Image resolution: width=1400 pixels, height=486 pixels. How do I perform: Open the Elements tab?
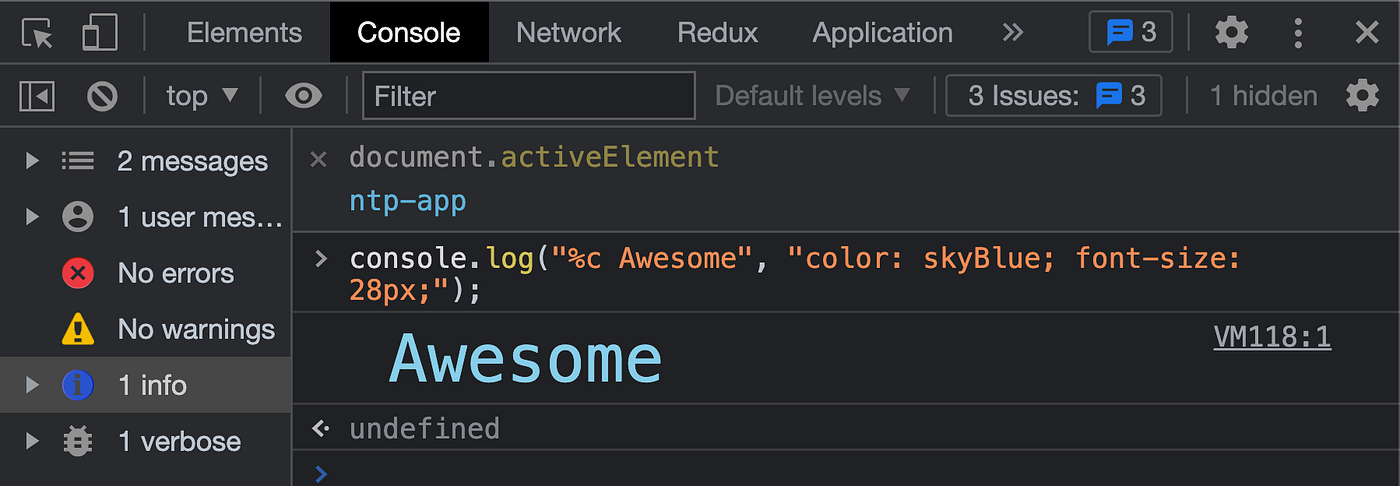point(244,33)
